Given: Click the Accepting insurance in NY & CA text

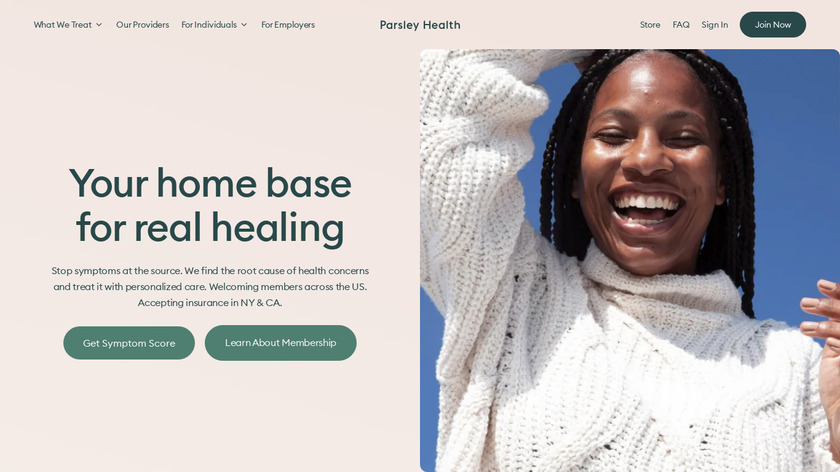Looking at the screenshot, I should [210, 303].
